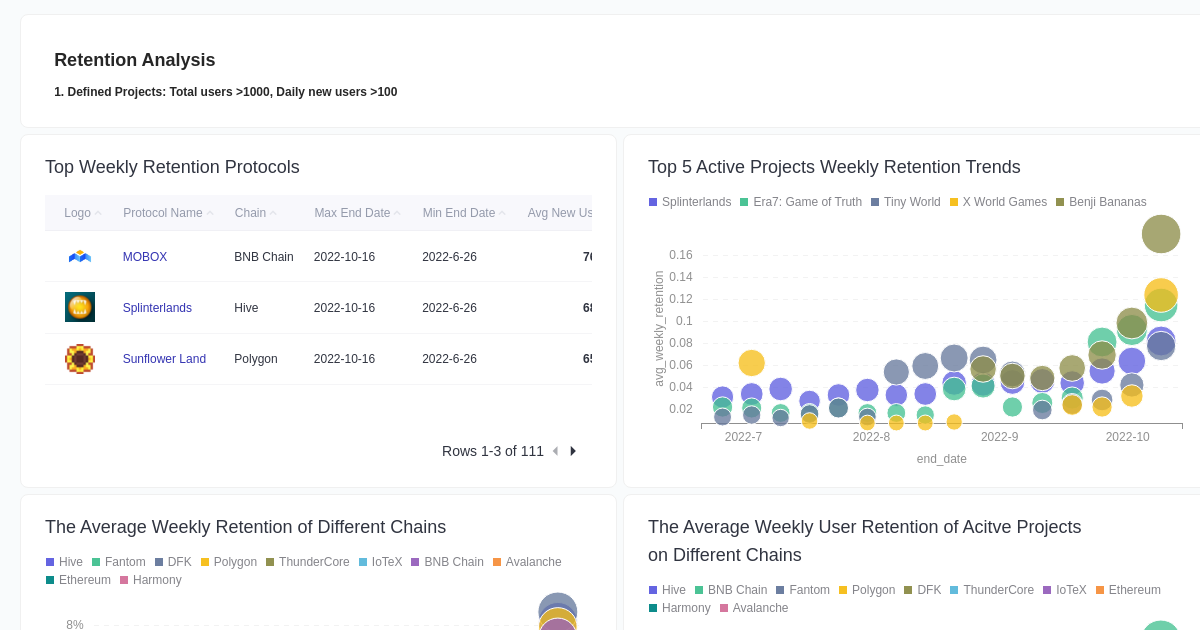Click the largest bubble in retention trends chart

pos(1161,234)
